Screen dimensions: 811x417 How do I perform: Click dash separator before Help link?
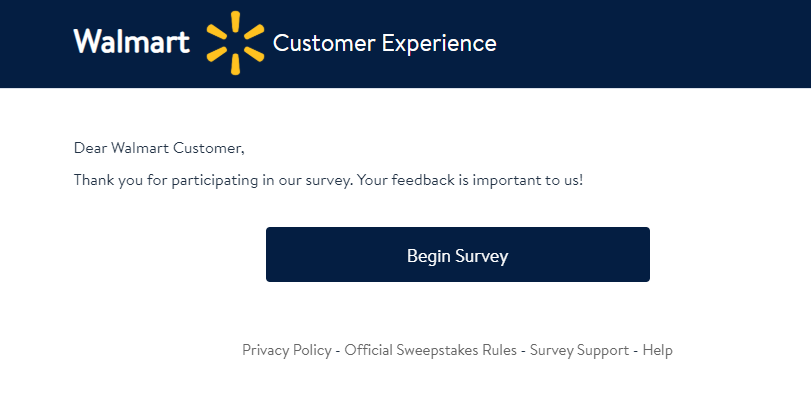[636, 352]
